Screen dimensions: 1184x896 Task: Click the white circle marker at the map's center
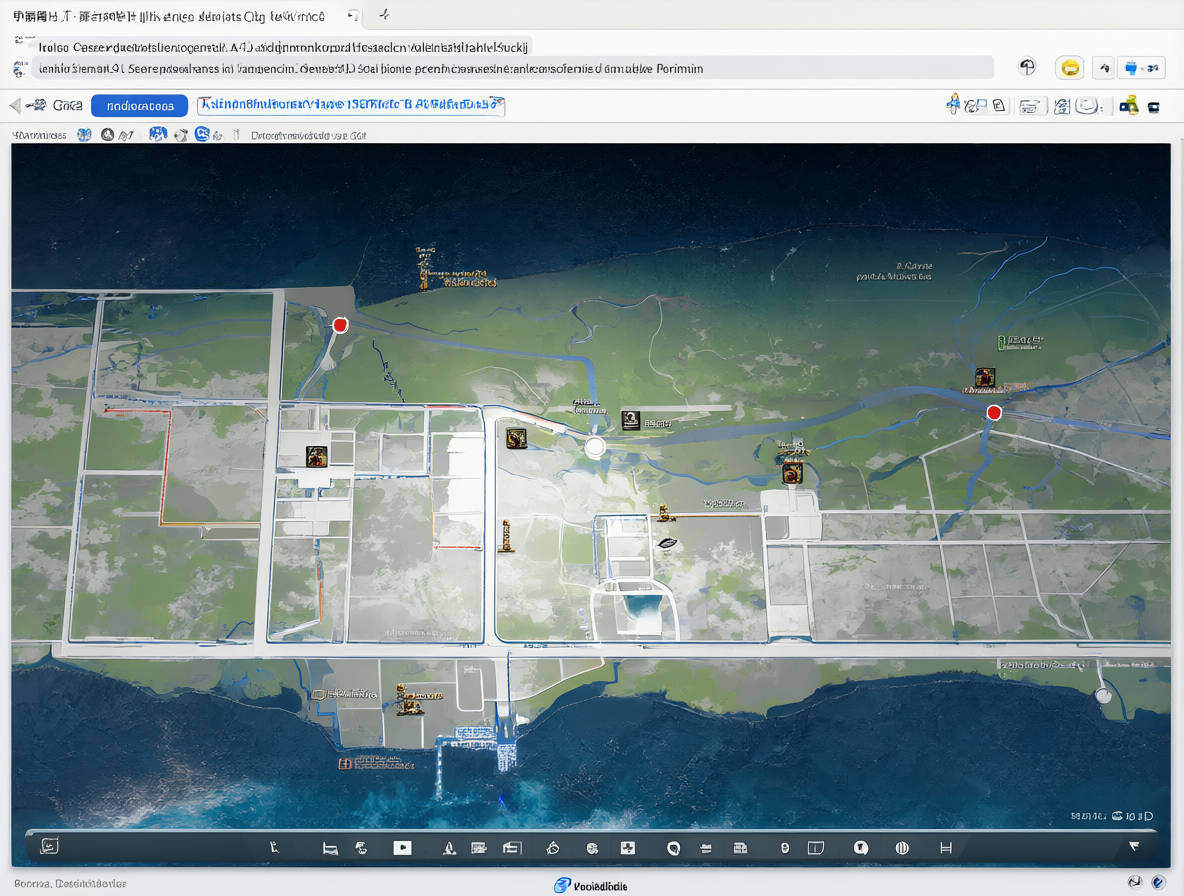click(595, 447)
